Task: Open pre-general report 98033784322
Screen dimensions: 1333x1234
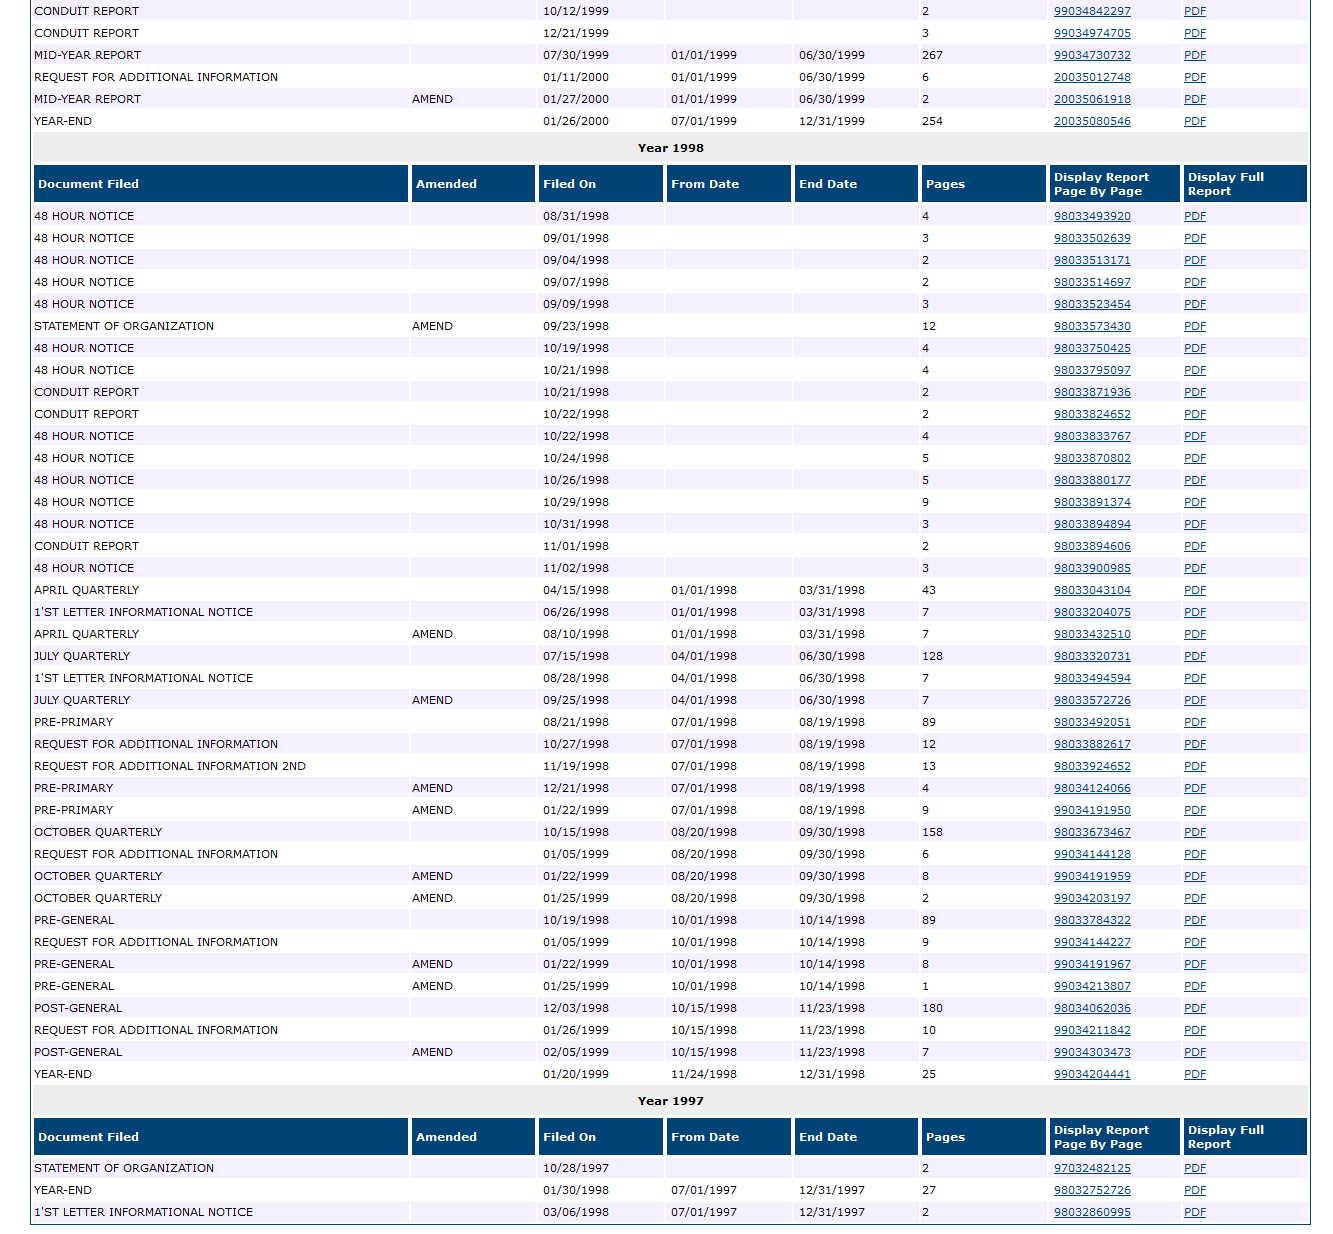Action: (x=1092, y=920)
